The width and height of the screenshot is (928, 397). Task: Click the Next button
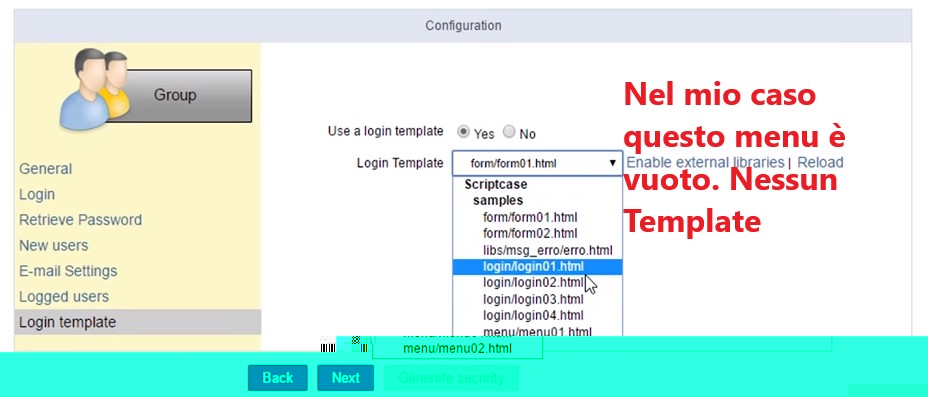pos(346,377)
